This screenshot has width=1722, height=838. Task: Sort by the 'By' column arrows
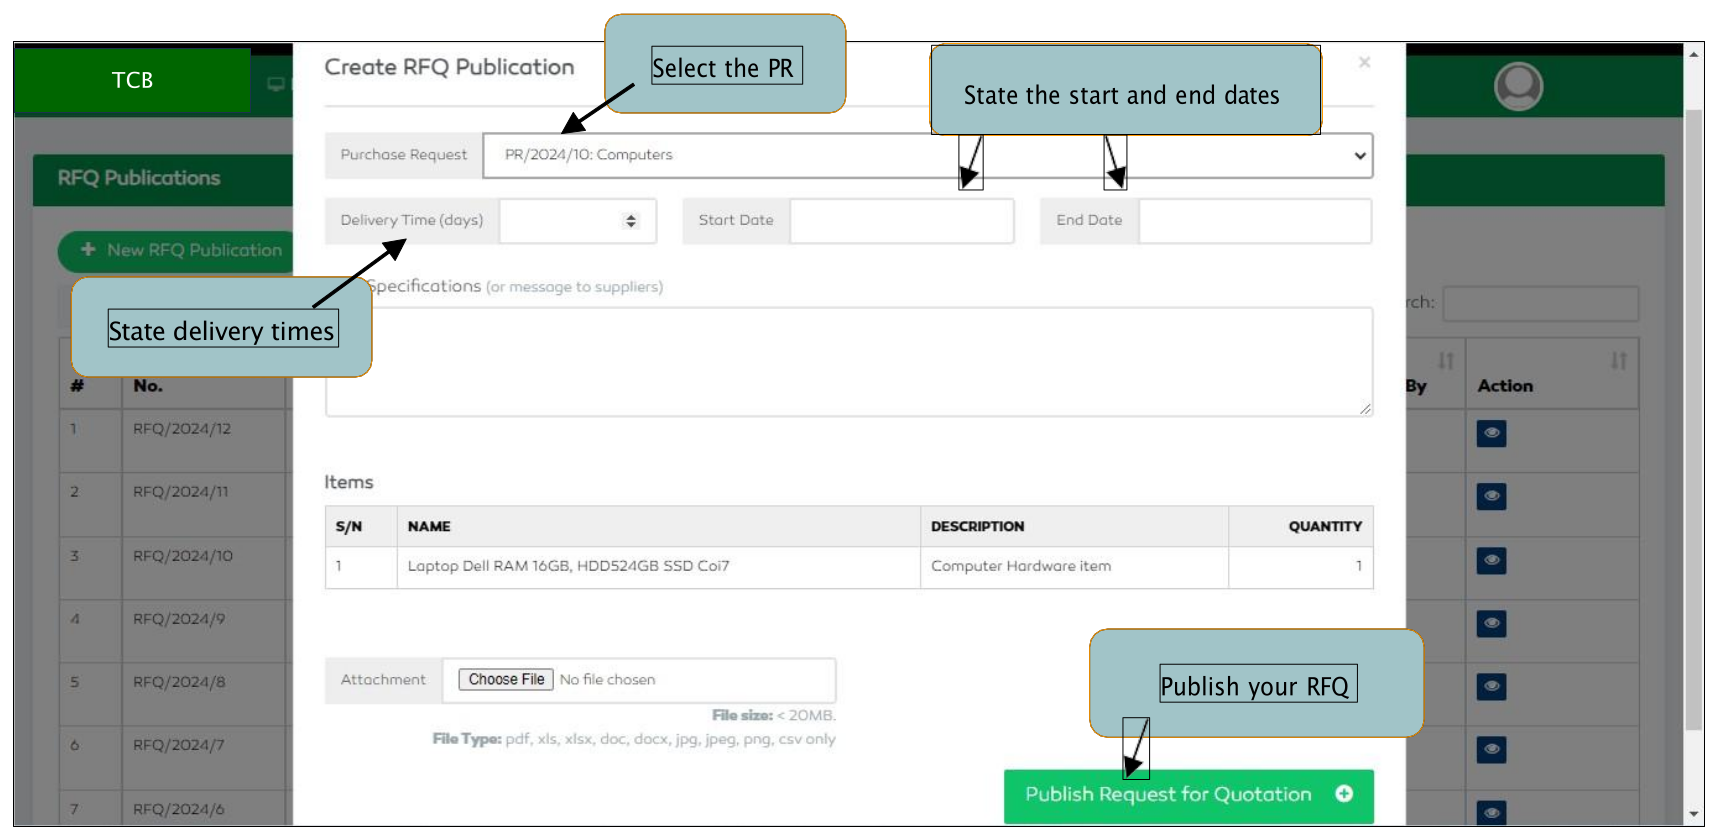[1445, 361]
